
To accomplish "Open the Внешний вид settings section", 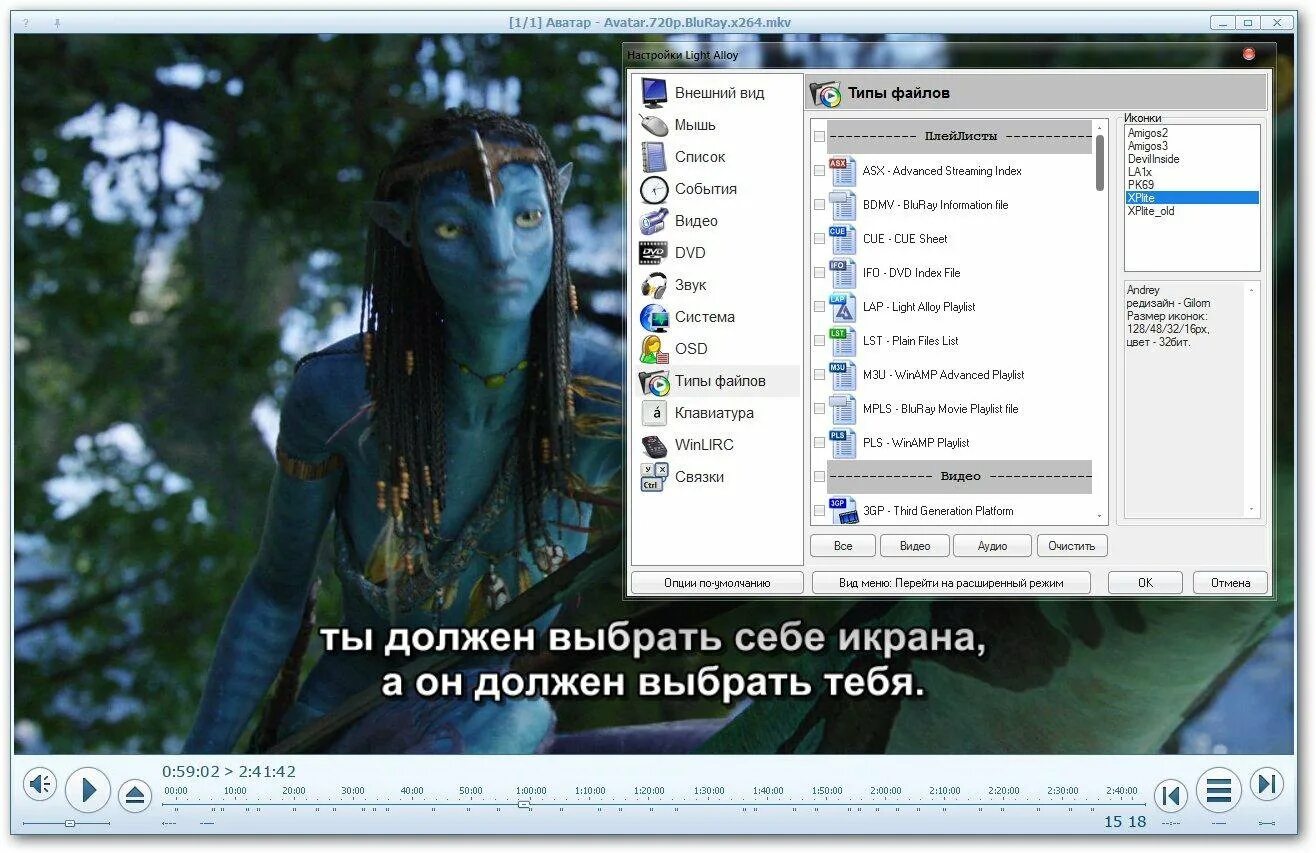I will click(716, 93).
